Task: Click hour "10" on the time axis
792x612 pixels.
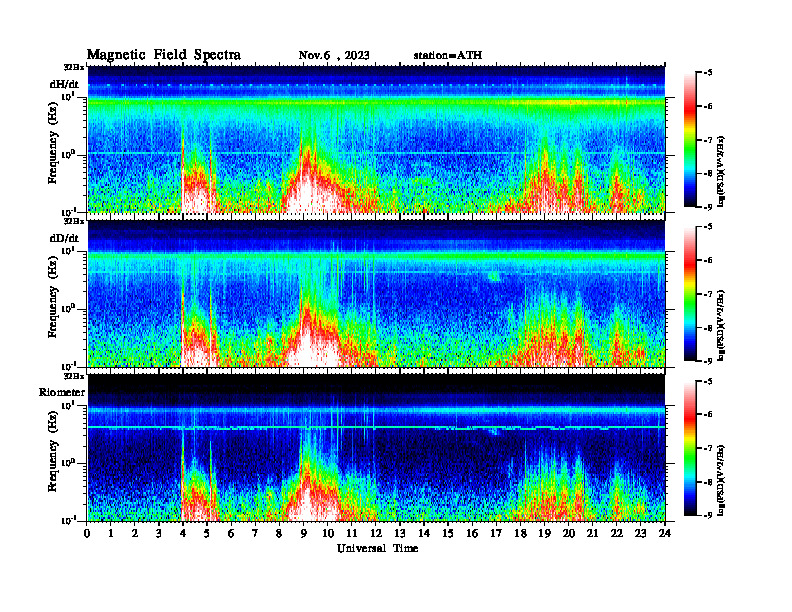Action: pos(328,534)
